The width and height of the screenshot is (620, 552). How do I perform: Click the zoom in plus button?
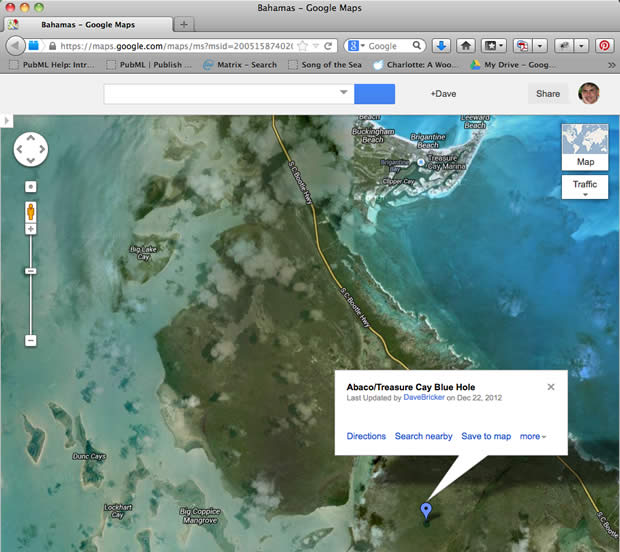[30, 230]
